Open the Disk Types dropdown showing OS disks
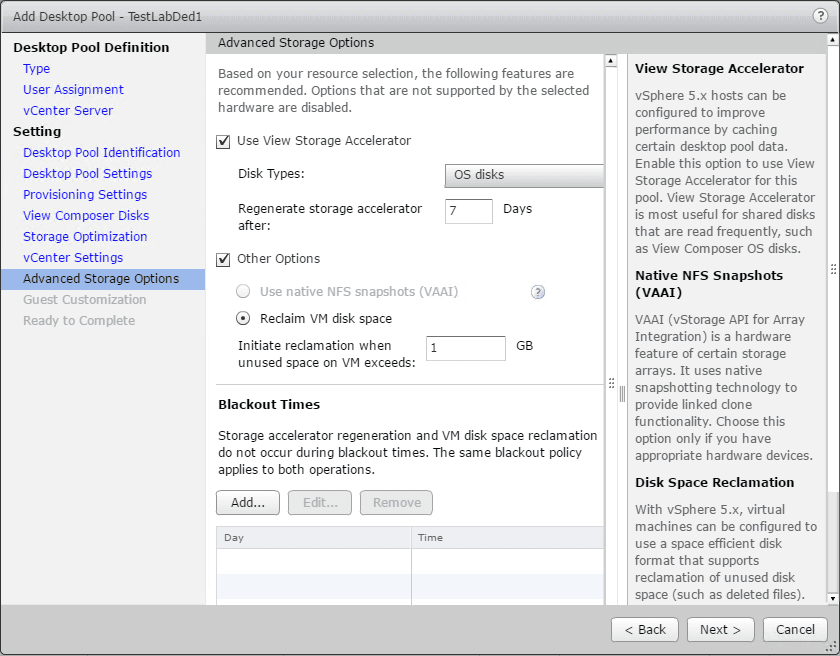Image resolution: width=840 pixels, height=656 pixels. [524, 175]
